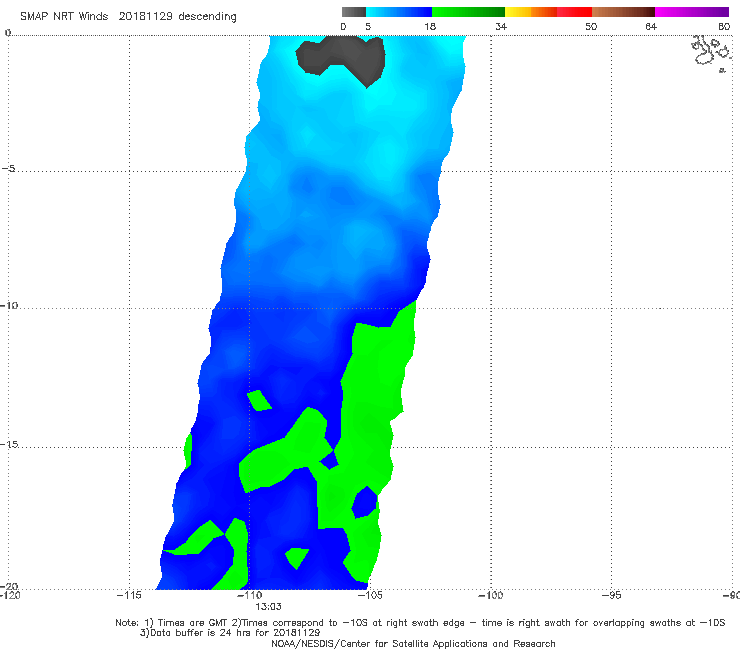Click the color bar label '50'
This screenshot has width=740, height=650.
click(x=591, y=26)
